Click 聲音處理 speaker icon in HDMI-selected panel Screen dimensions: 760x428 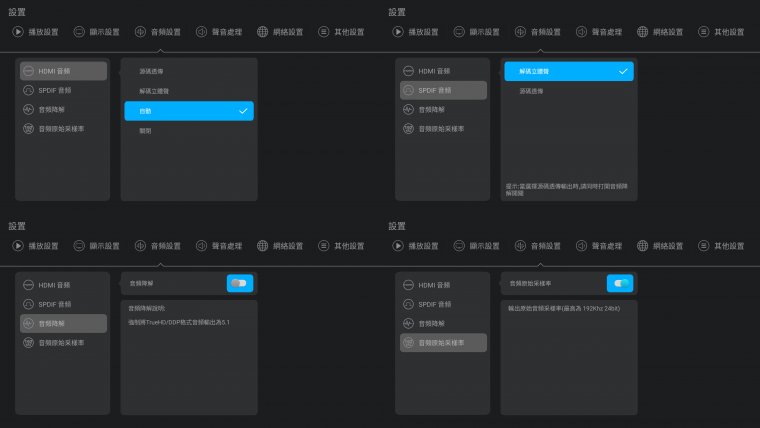pos(201,32)
